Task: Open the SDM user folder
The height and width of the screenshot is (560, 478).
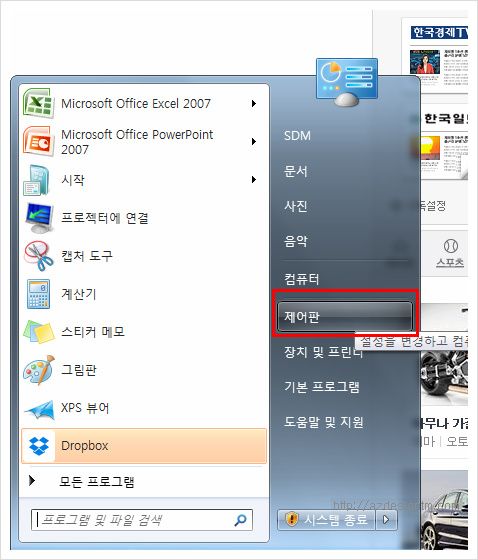Action: tap(297, 136)
